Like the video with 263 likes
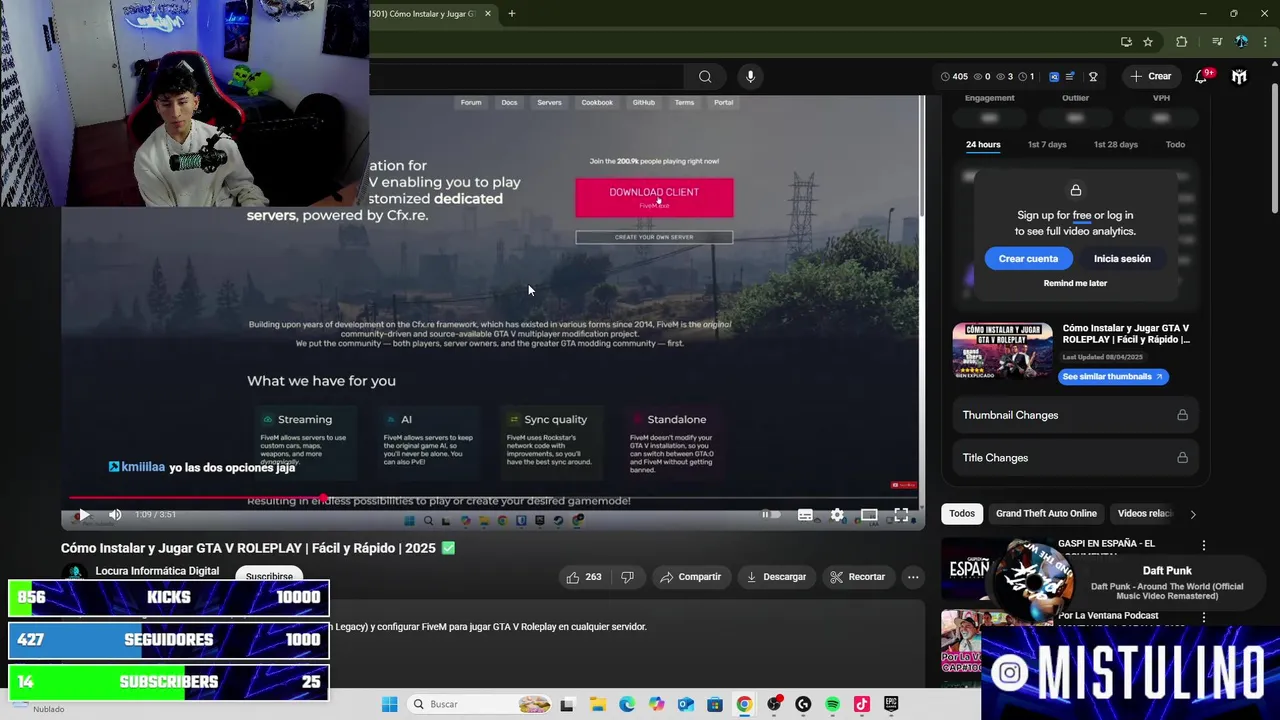Screen dimensions: 1280x720 coord(583,577)
